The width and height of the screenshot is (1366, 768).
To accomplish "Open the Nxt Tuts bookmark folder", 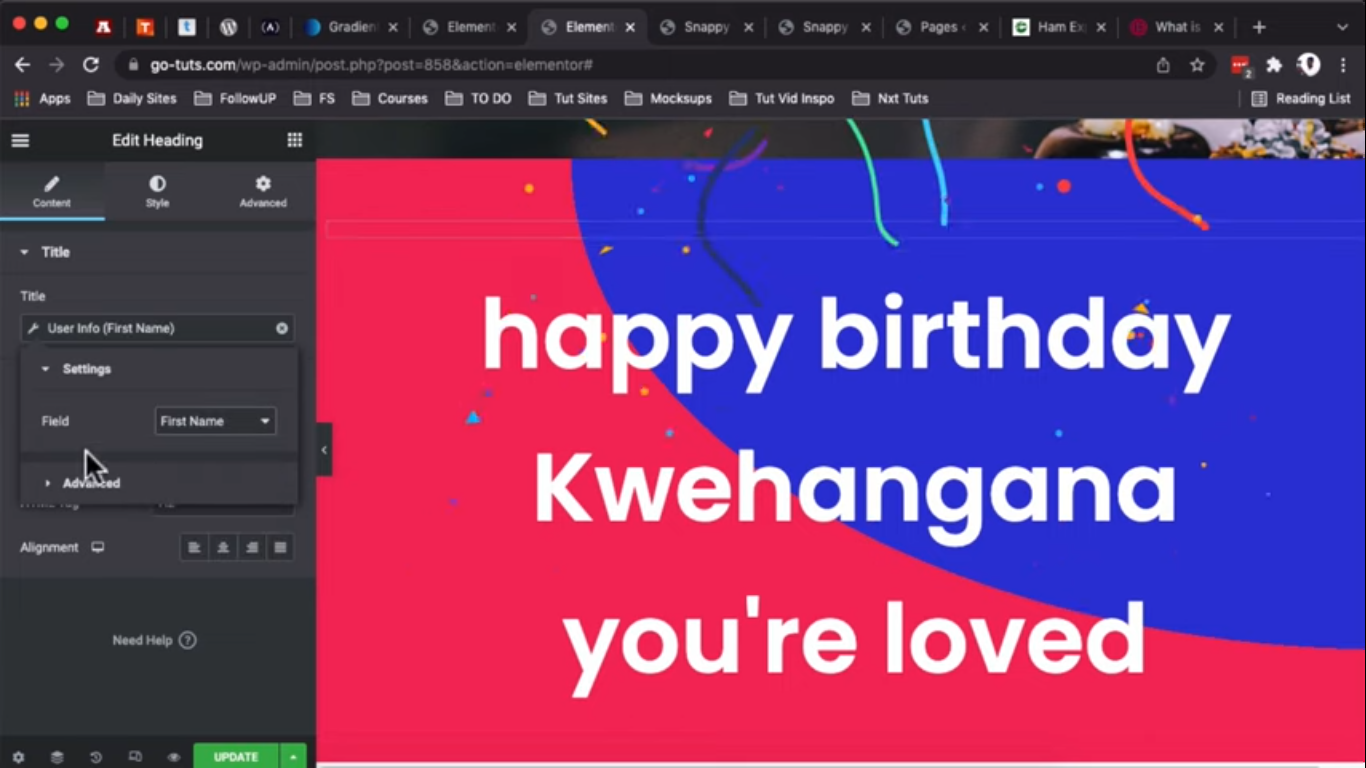I will [890, 99].
